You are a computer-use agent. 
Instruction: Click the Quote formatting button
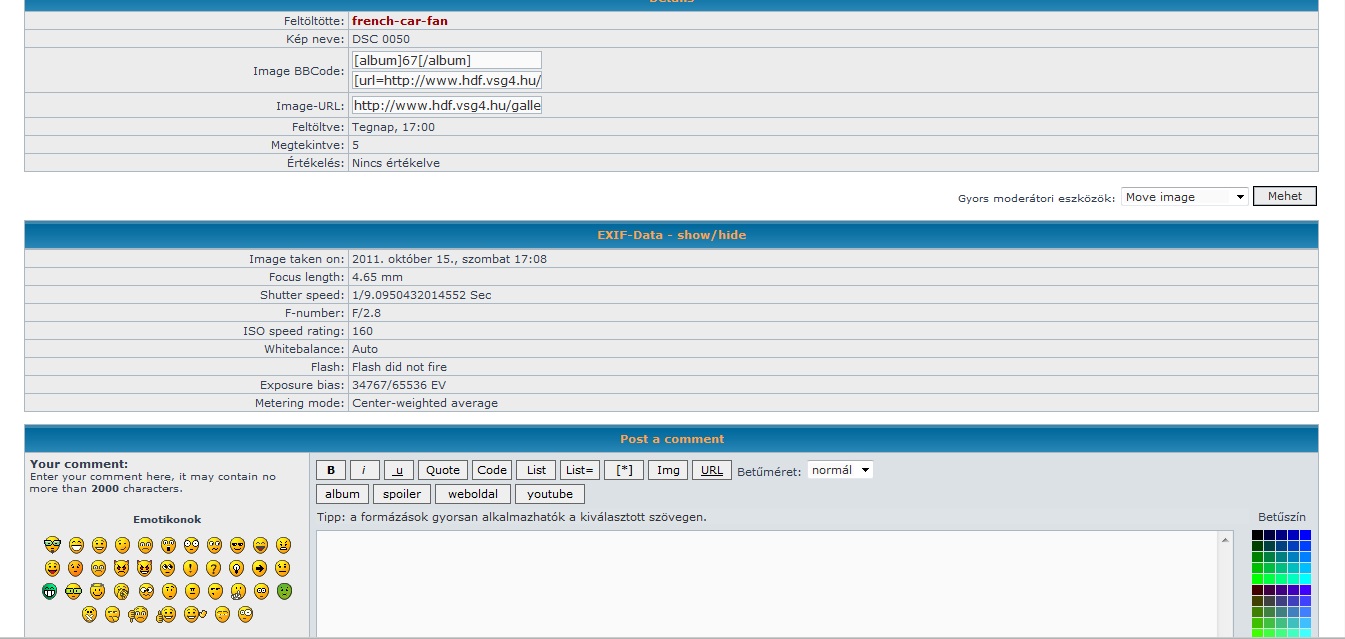[443, 470]
